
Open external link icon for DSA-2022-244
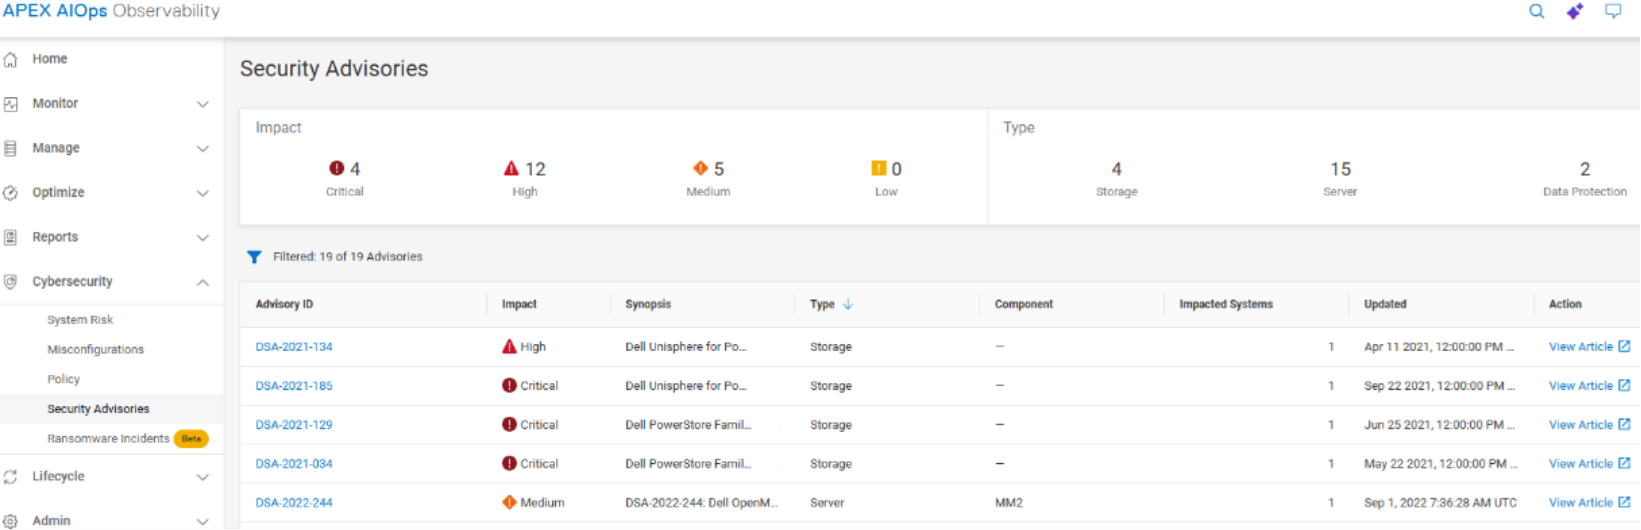[1624, 502]
